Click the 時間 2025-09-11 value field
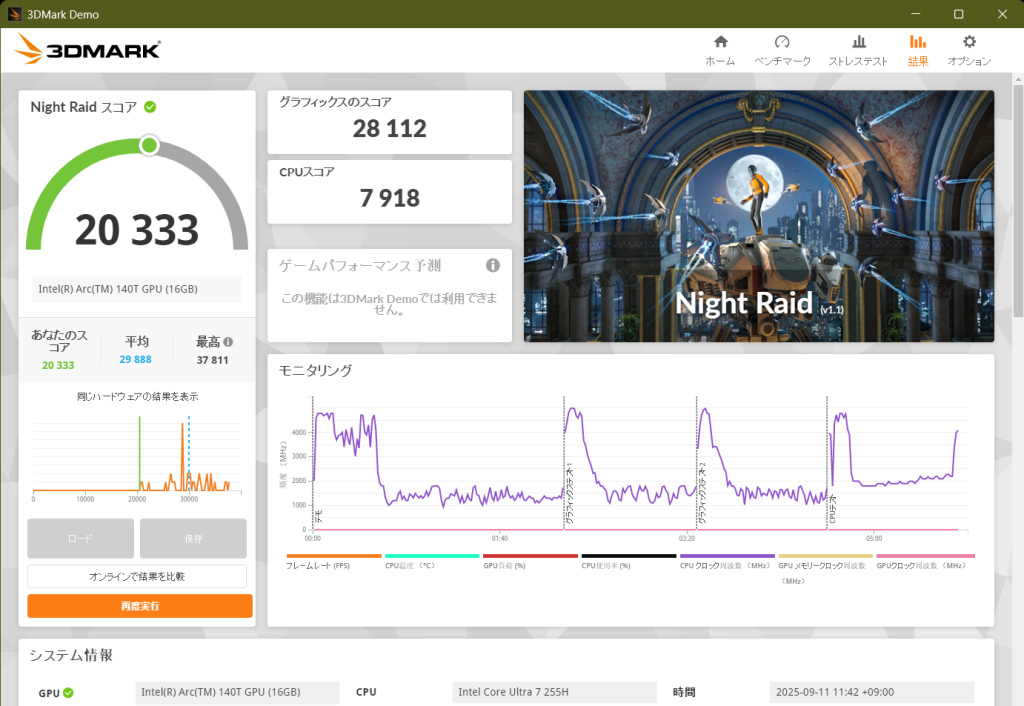The height and width of the screenshot is (706, 1024). (x=872, y=692)
